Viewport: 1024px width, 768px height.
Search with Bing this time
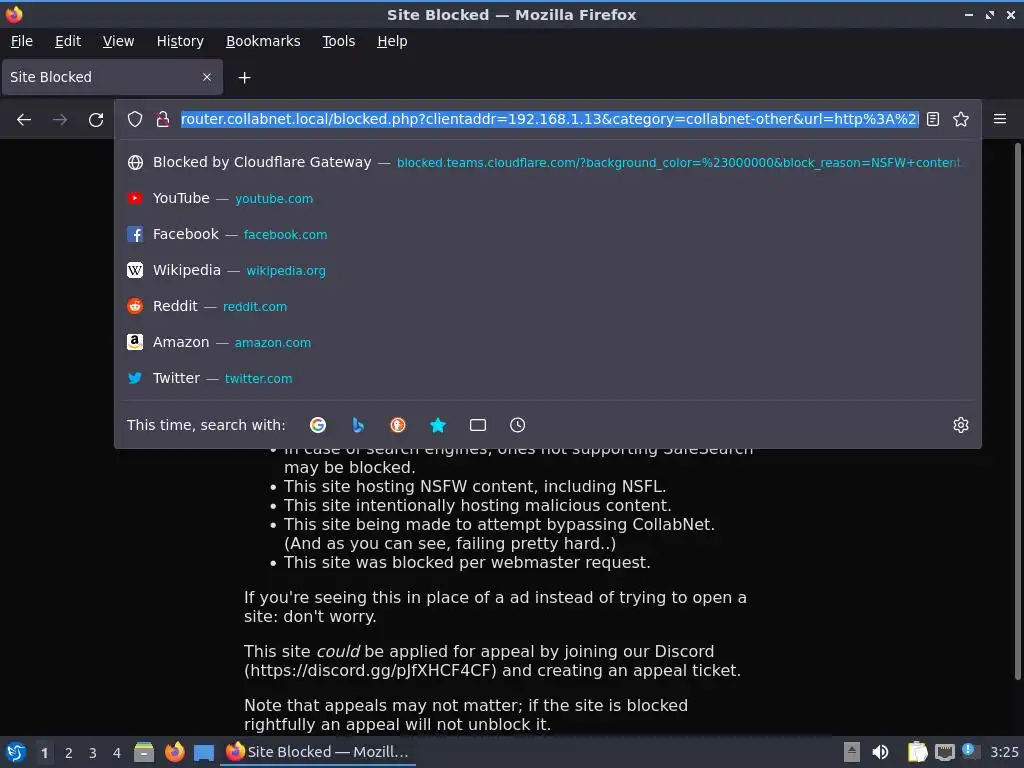(358, 425)
